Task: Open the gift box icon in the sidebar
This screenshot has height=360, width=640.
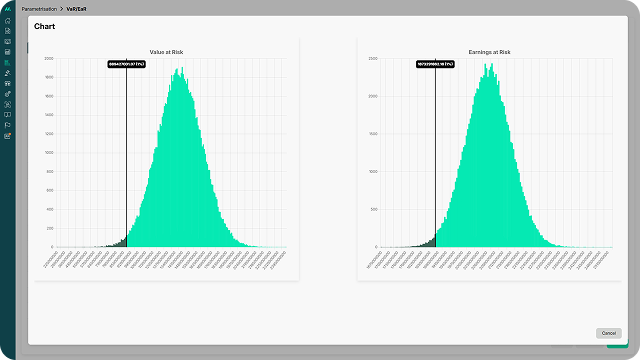Action: 7,83
